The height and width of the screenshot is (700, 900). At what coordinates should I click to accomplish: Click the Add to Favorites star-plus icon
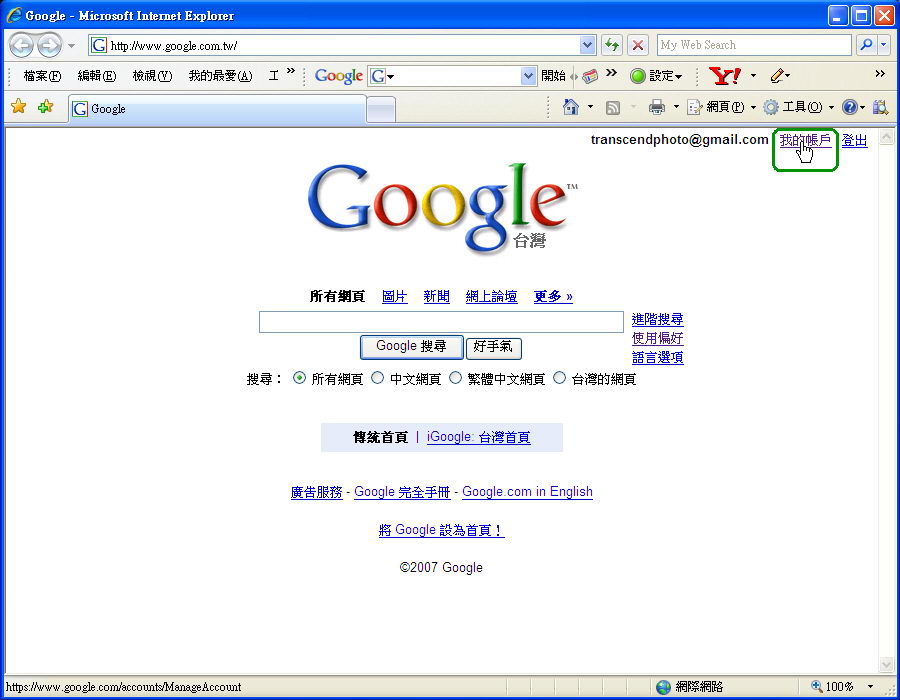(x=45, y=106)
